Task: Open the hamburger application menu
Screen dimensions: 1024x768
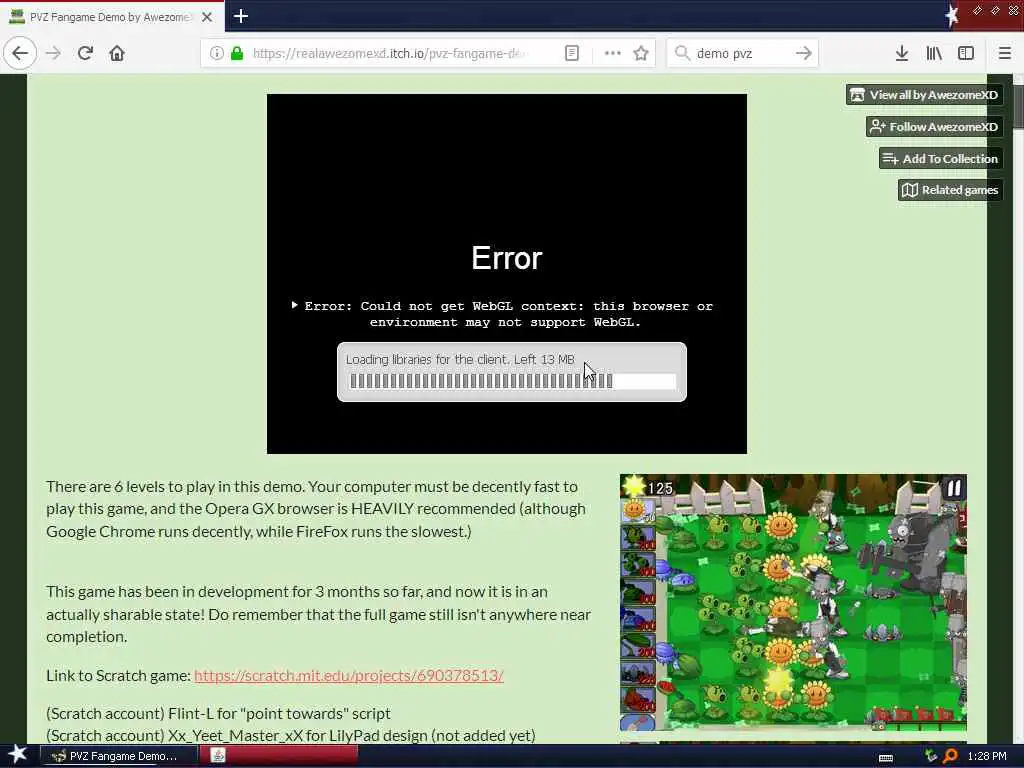Action: click(x=1005, y=53)
